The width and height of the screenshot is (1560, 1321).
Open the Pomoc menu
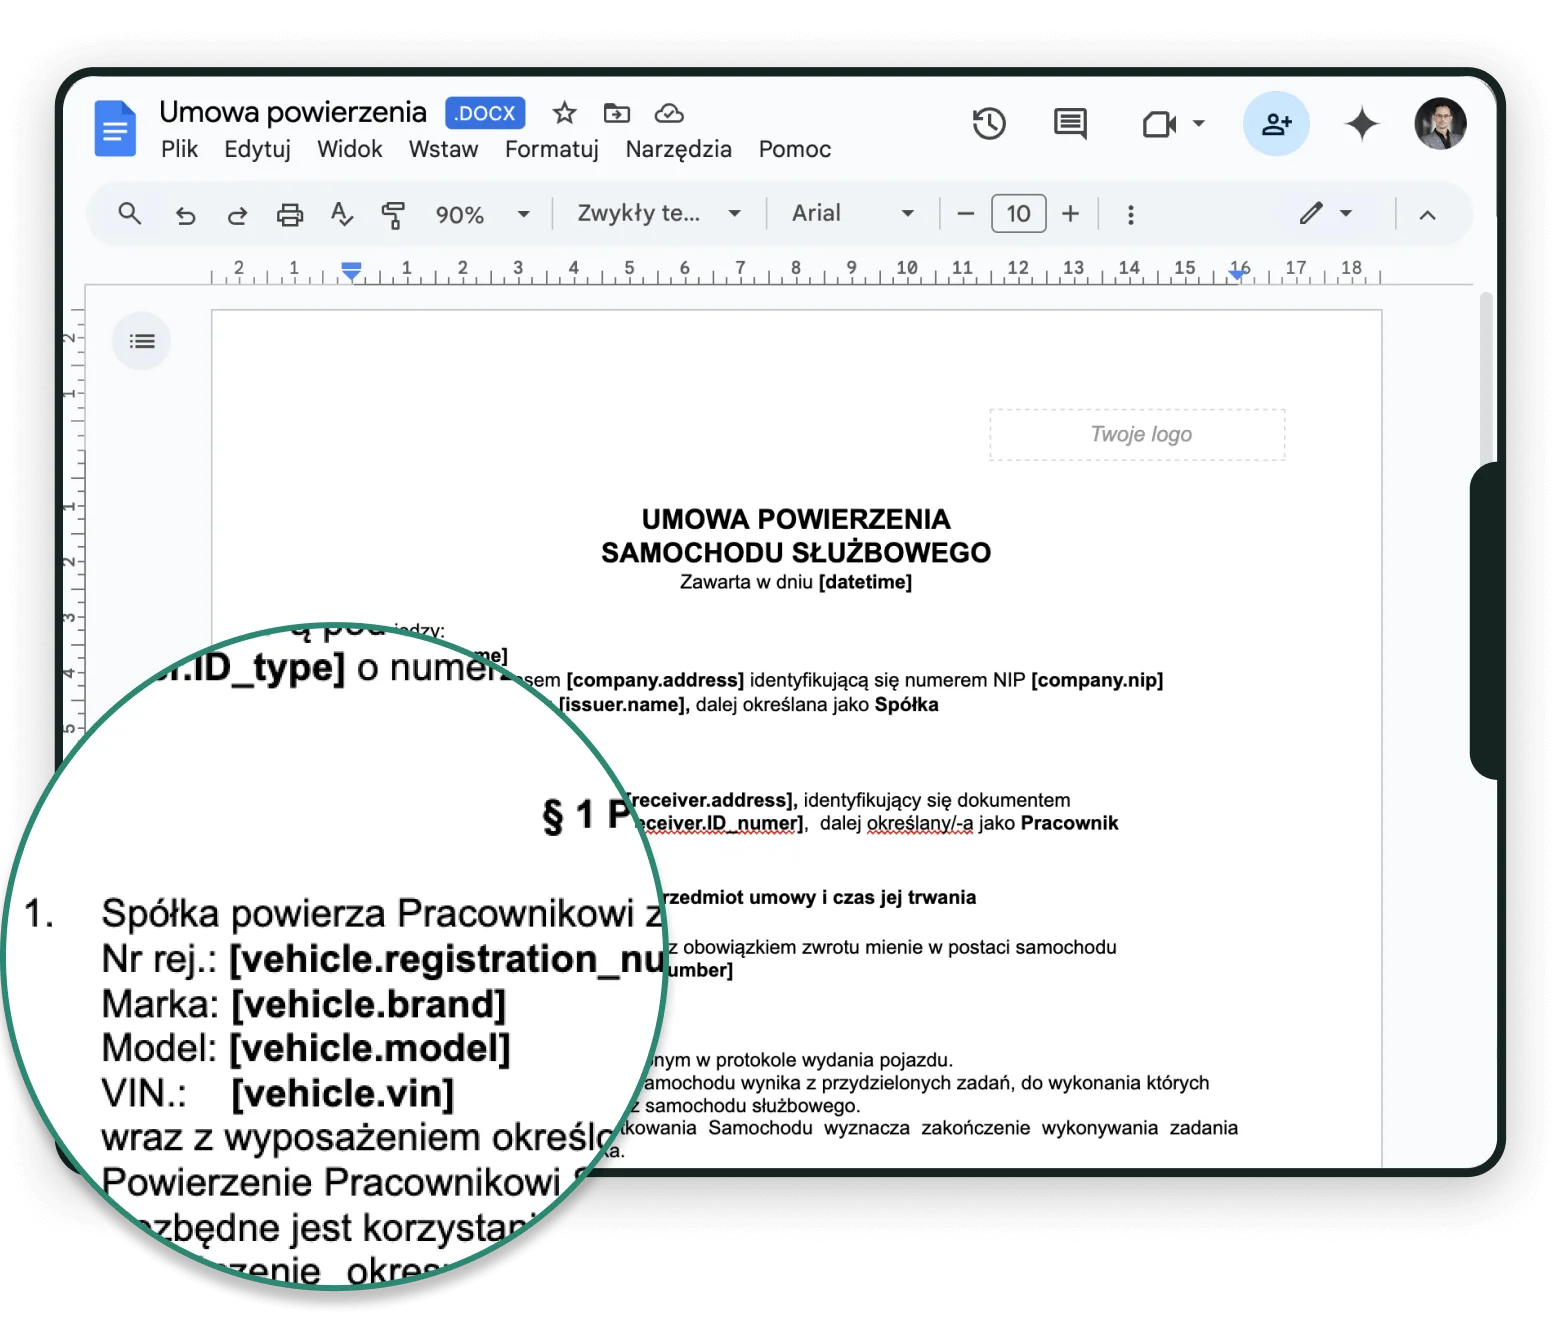click(x=795, y=149)
